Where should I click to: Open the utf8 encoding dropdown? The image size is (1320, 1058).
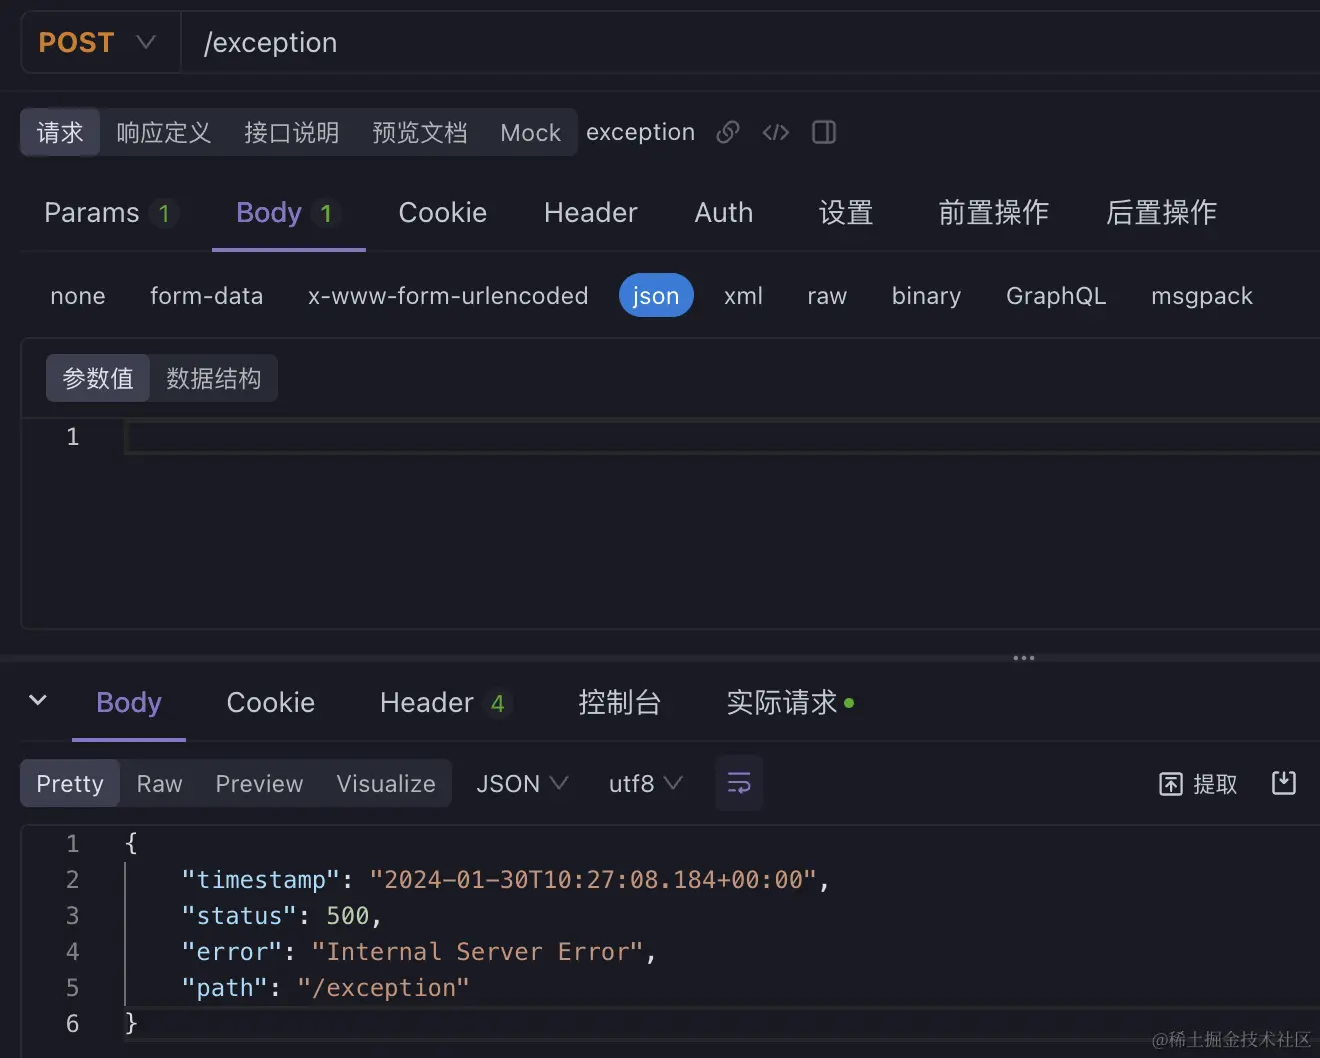tap(645, 783)
